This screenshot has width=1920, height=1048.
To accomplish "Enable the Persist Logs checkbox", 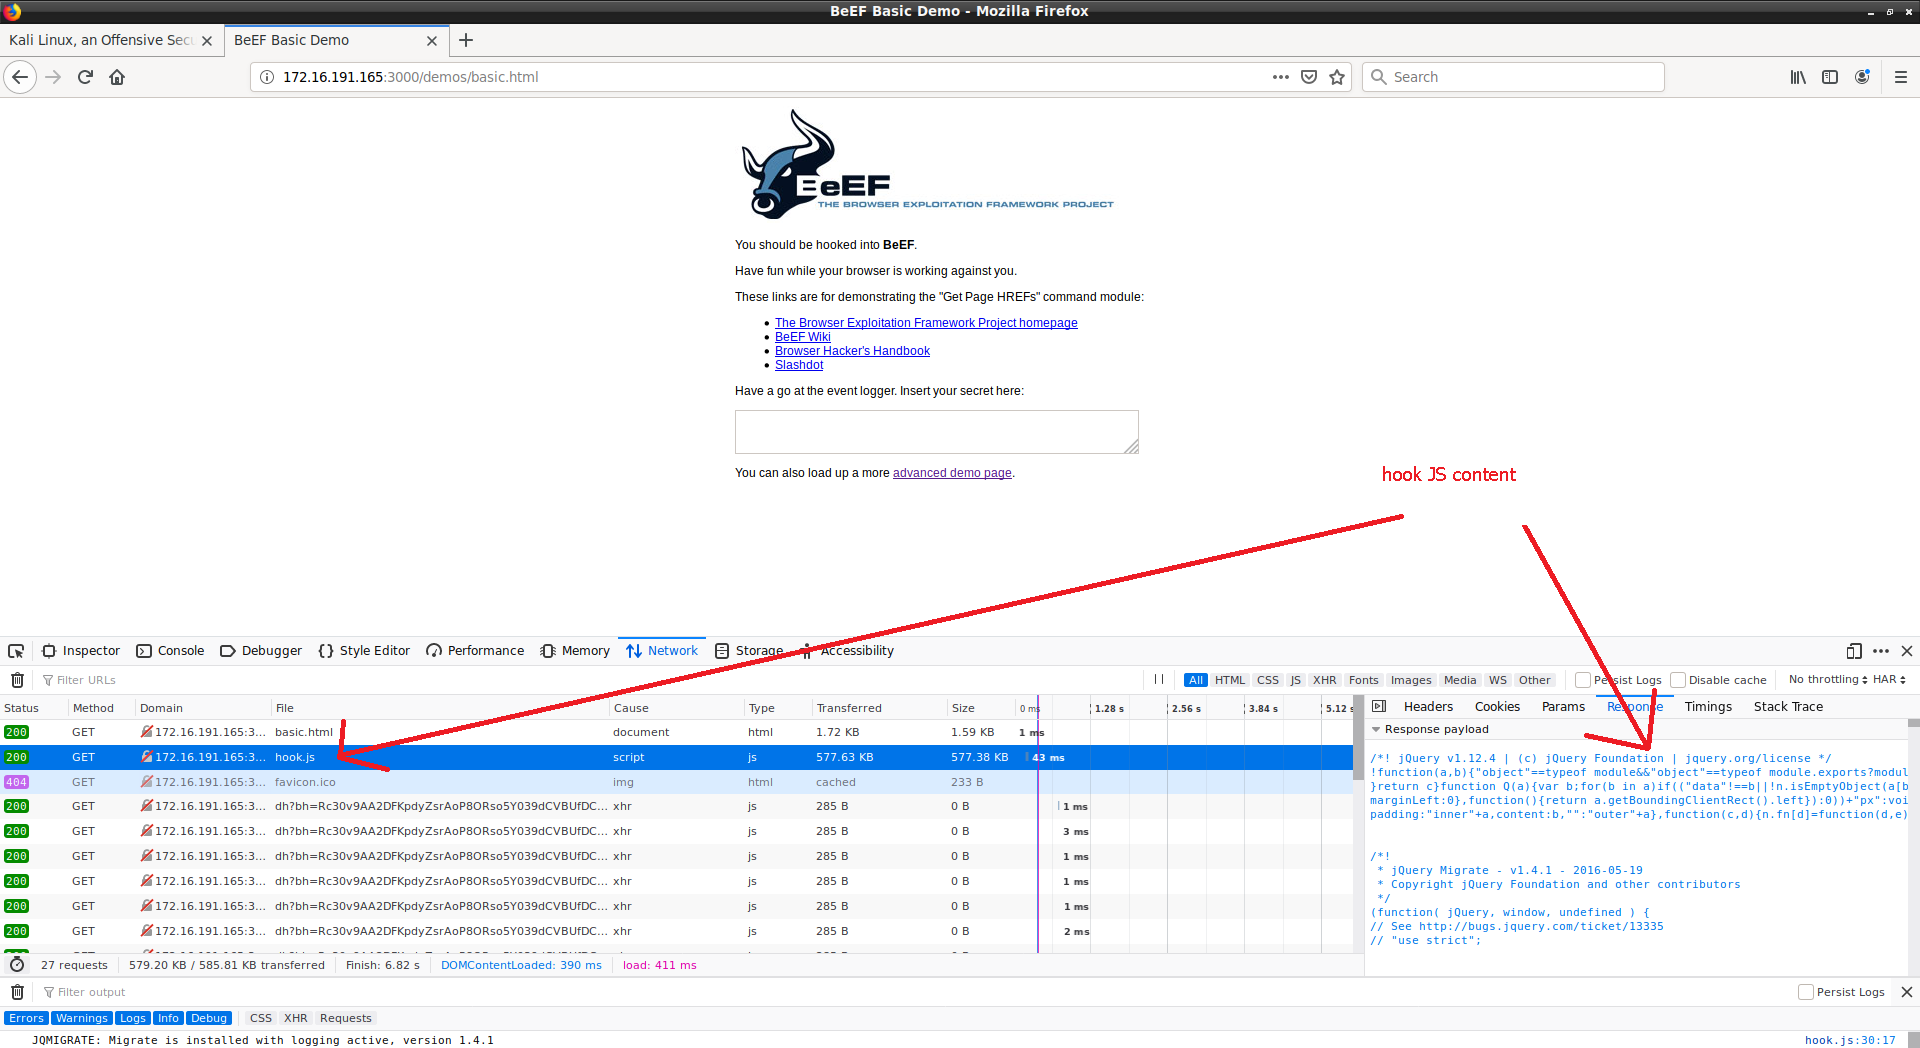I will [1583, 679].
